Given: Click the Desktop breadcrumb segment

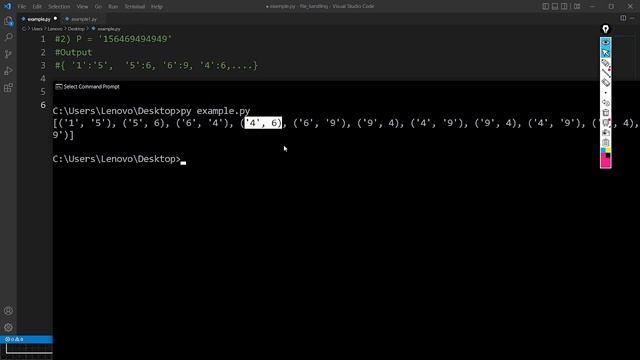Looking at the screenshot, I should (x=76, y=29).
